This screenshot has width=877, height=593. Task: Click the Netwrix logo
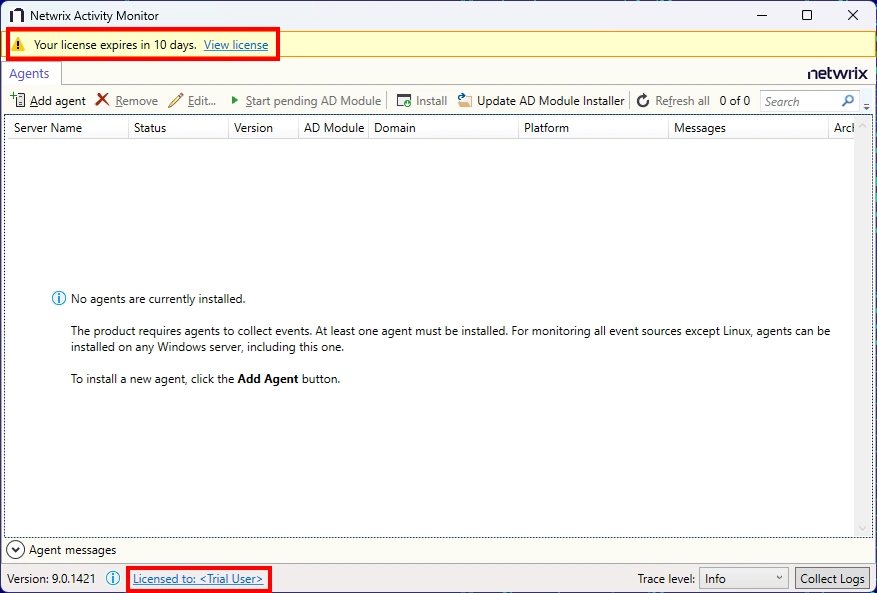pos(837,73)
